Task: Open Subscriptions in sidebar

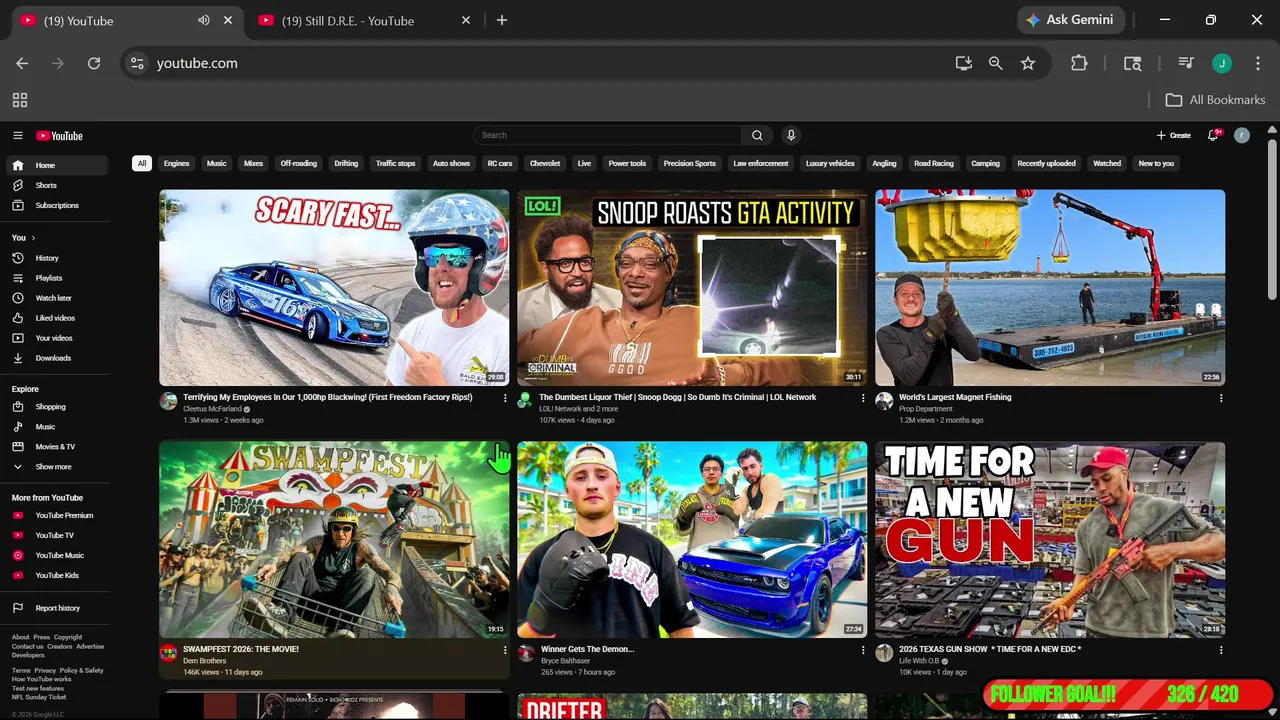Action: click(56, 205)
